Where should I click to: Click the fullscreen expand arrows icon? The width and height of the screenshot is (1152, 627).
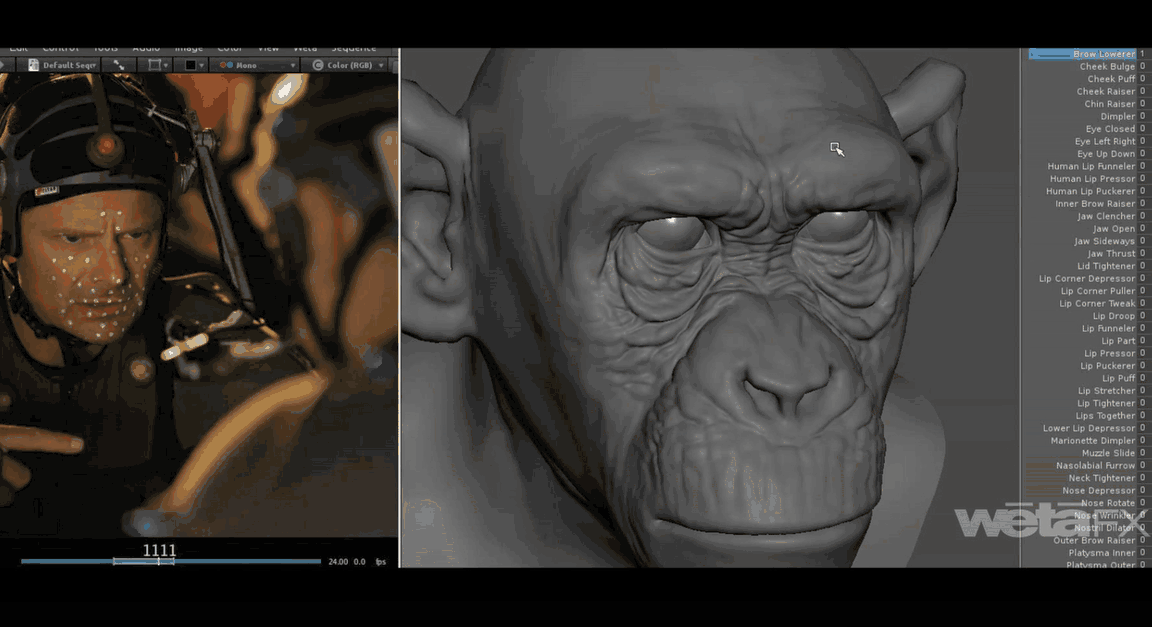tap(118, 65)
